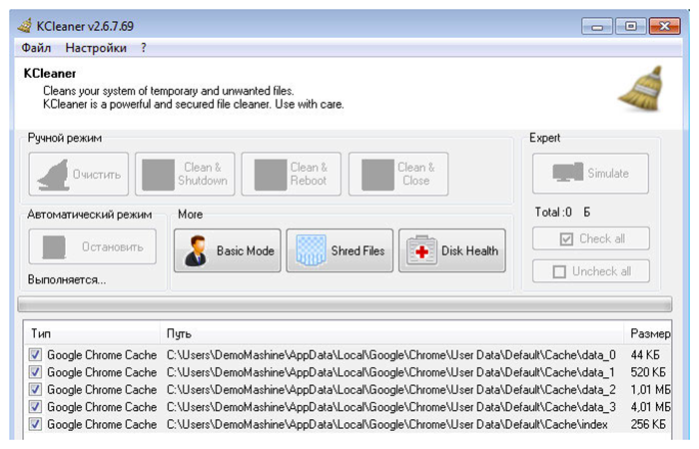Select the path ending in Cache\data_1
699x449 pixels.
pos(391,372)
